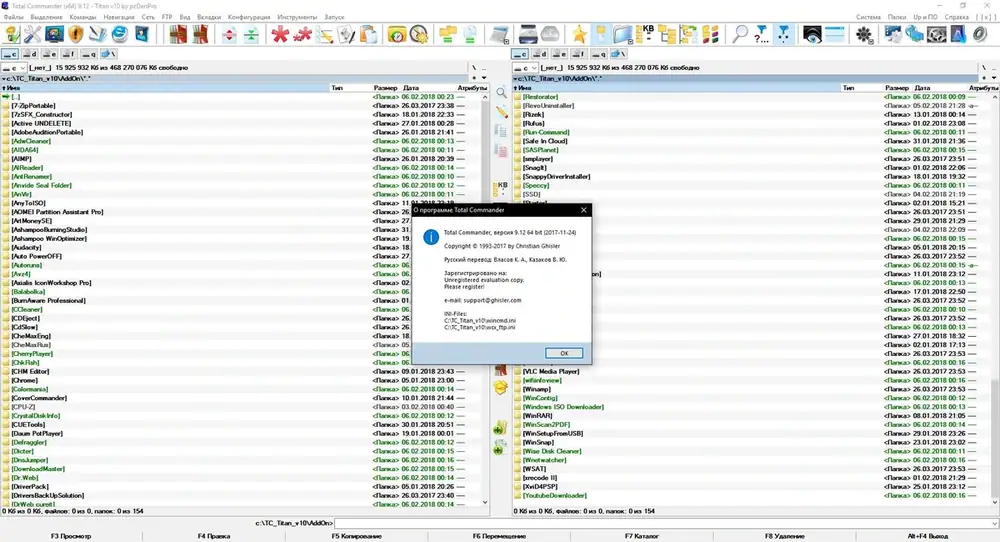Image resolution: width=1000 pixels, height=542 pixels.
Task: Select drive c button in left panel
Action: (10, 54)
